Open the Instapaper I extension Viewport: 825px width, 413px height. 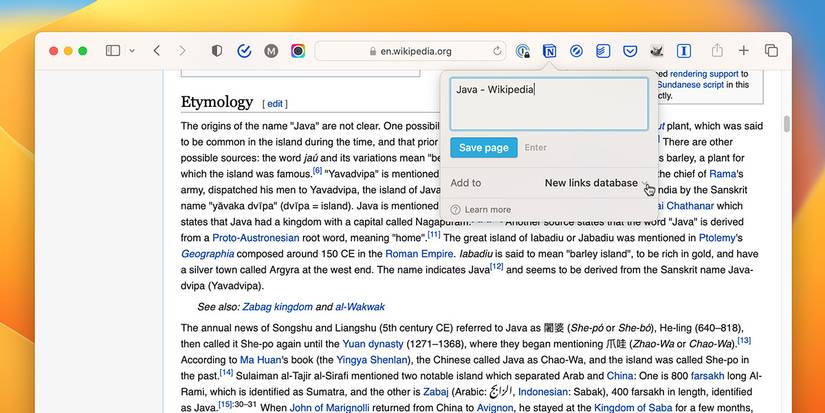[683, 51]
